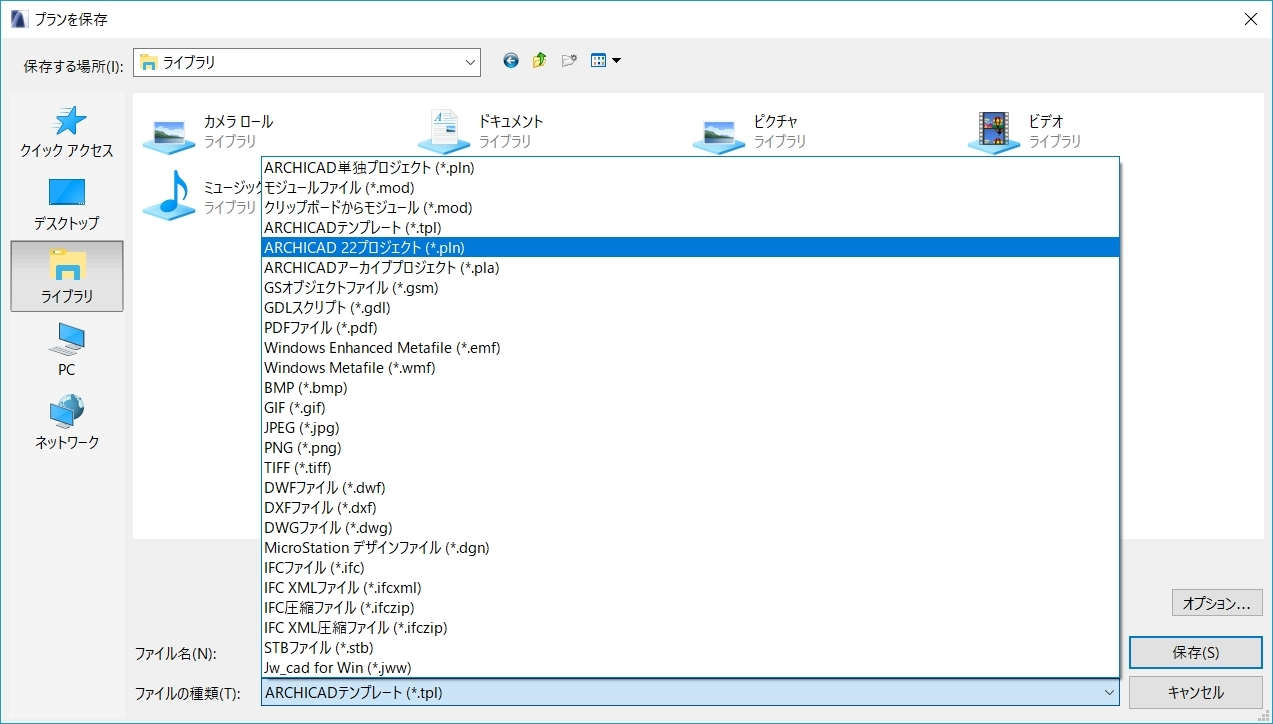Viewport: 1273px width, 724px height.
Task: Open the Options (オプション...) button
Action: (x=1216, y=603)
